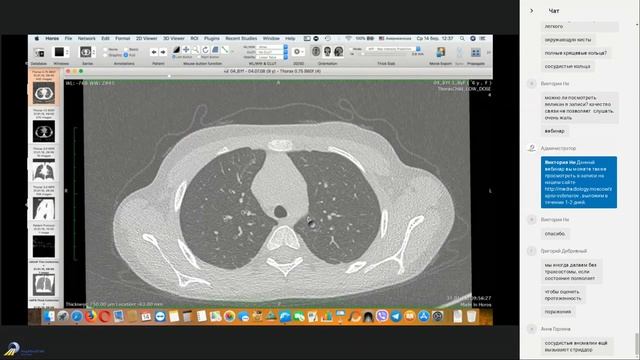Select the Zoom magnifier tool
Image resolution: width=640 pixels, height=360 pixels.
(196, 50)
